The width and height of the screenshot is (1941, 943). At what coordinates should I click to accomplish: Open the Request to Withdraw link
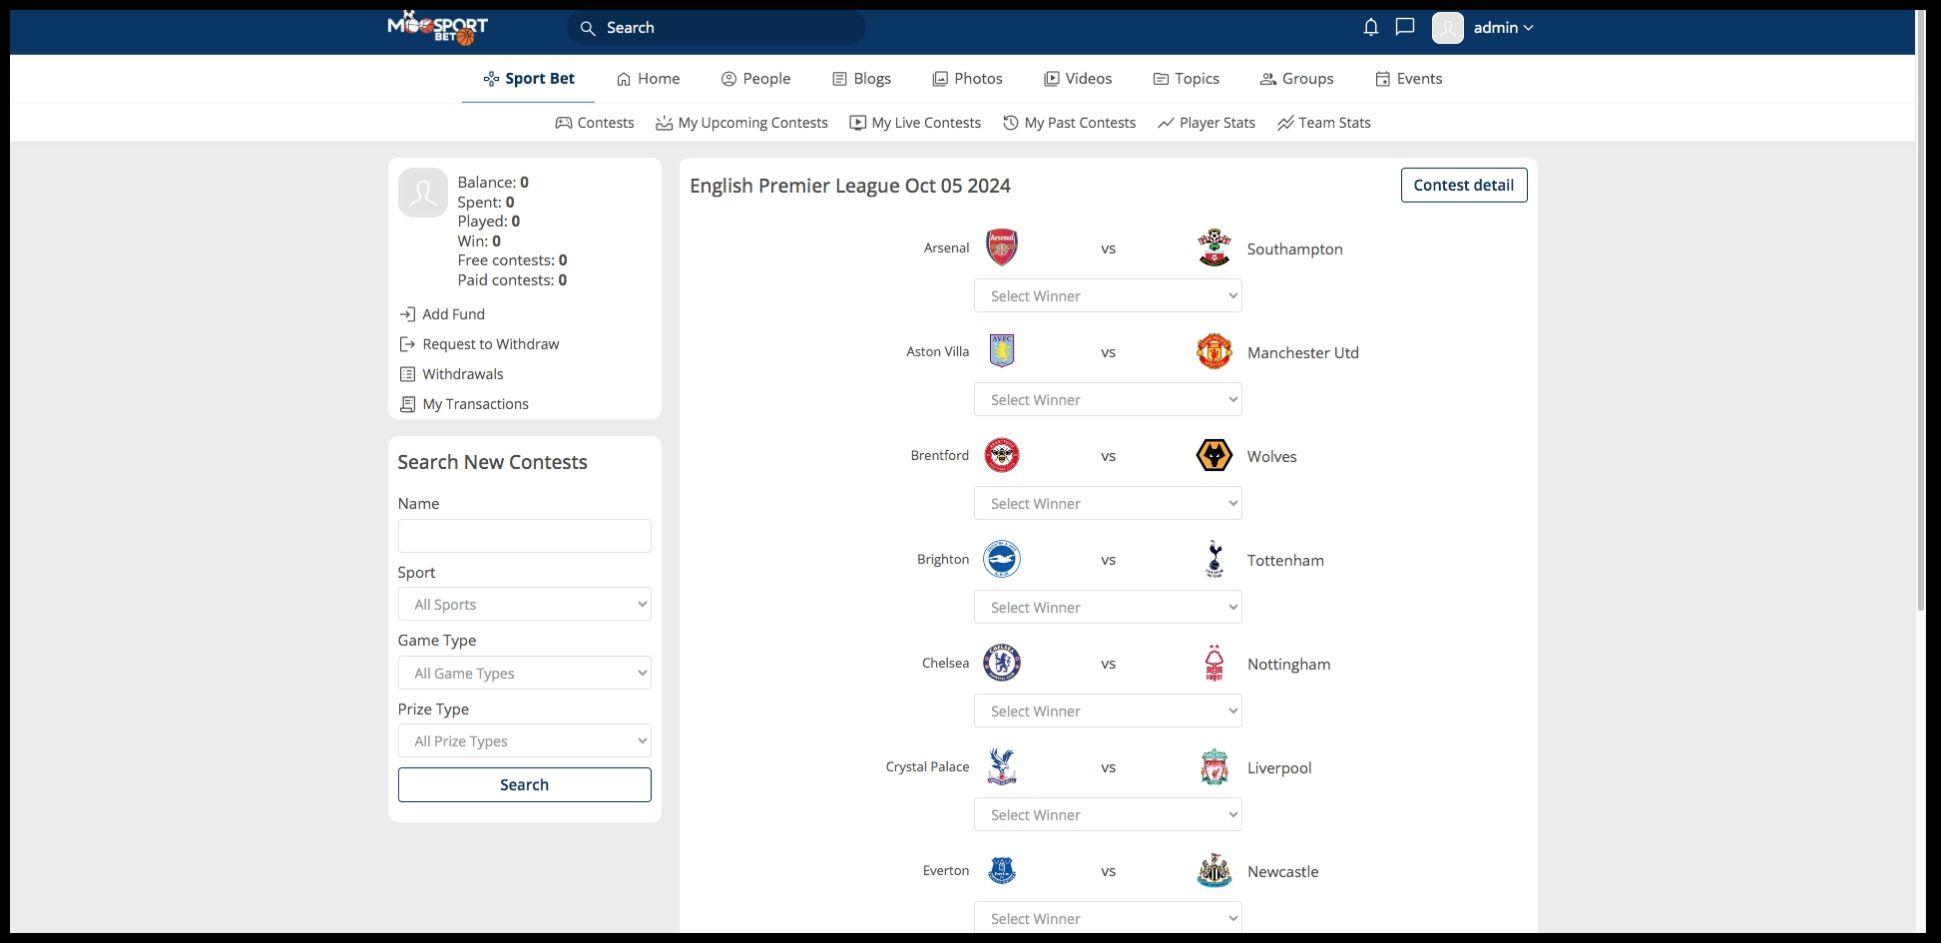pos(490,344)
